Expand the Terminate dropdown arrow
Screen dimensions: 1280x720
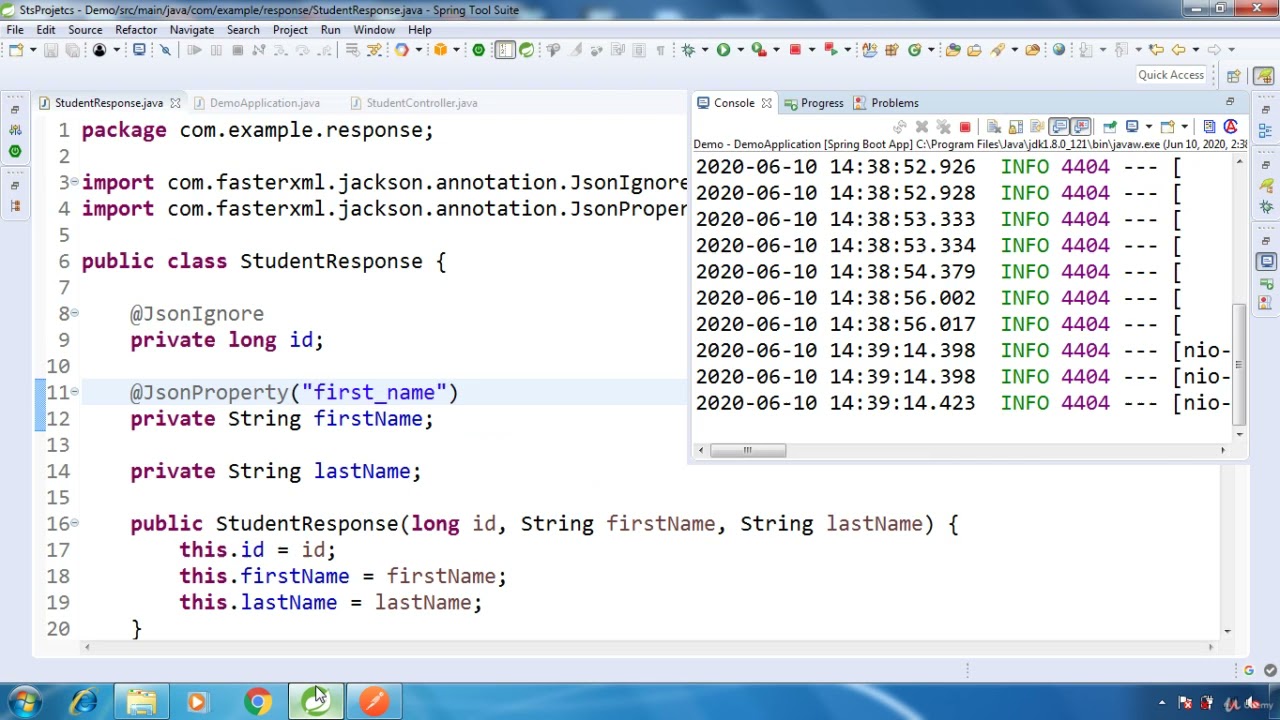812,50
